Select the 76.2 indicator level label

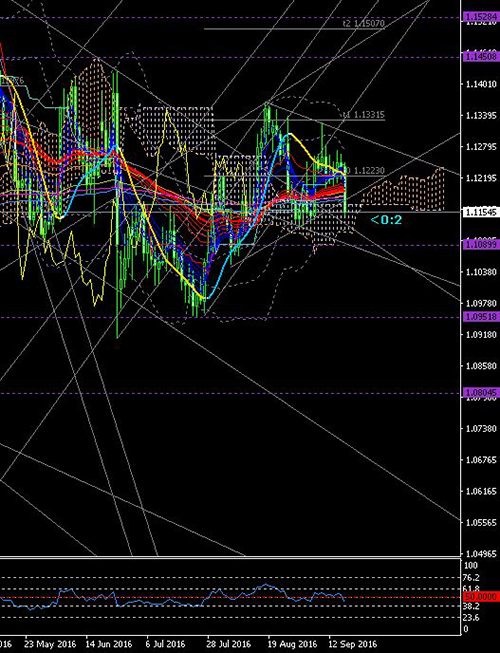(x=471, y=578)
